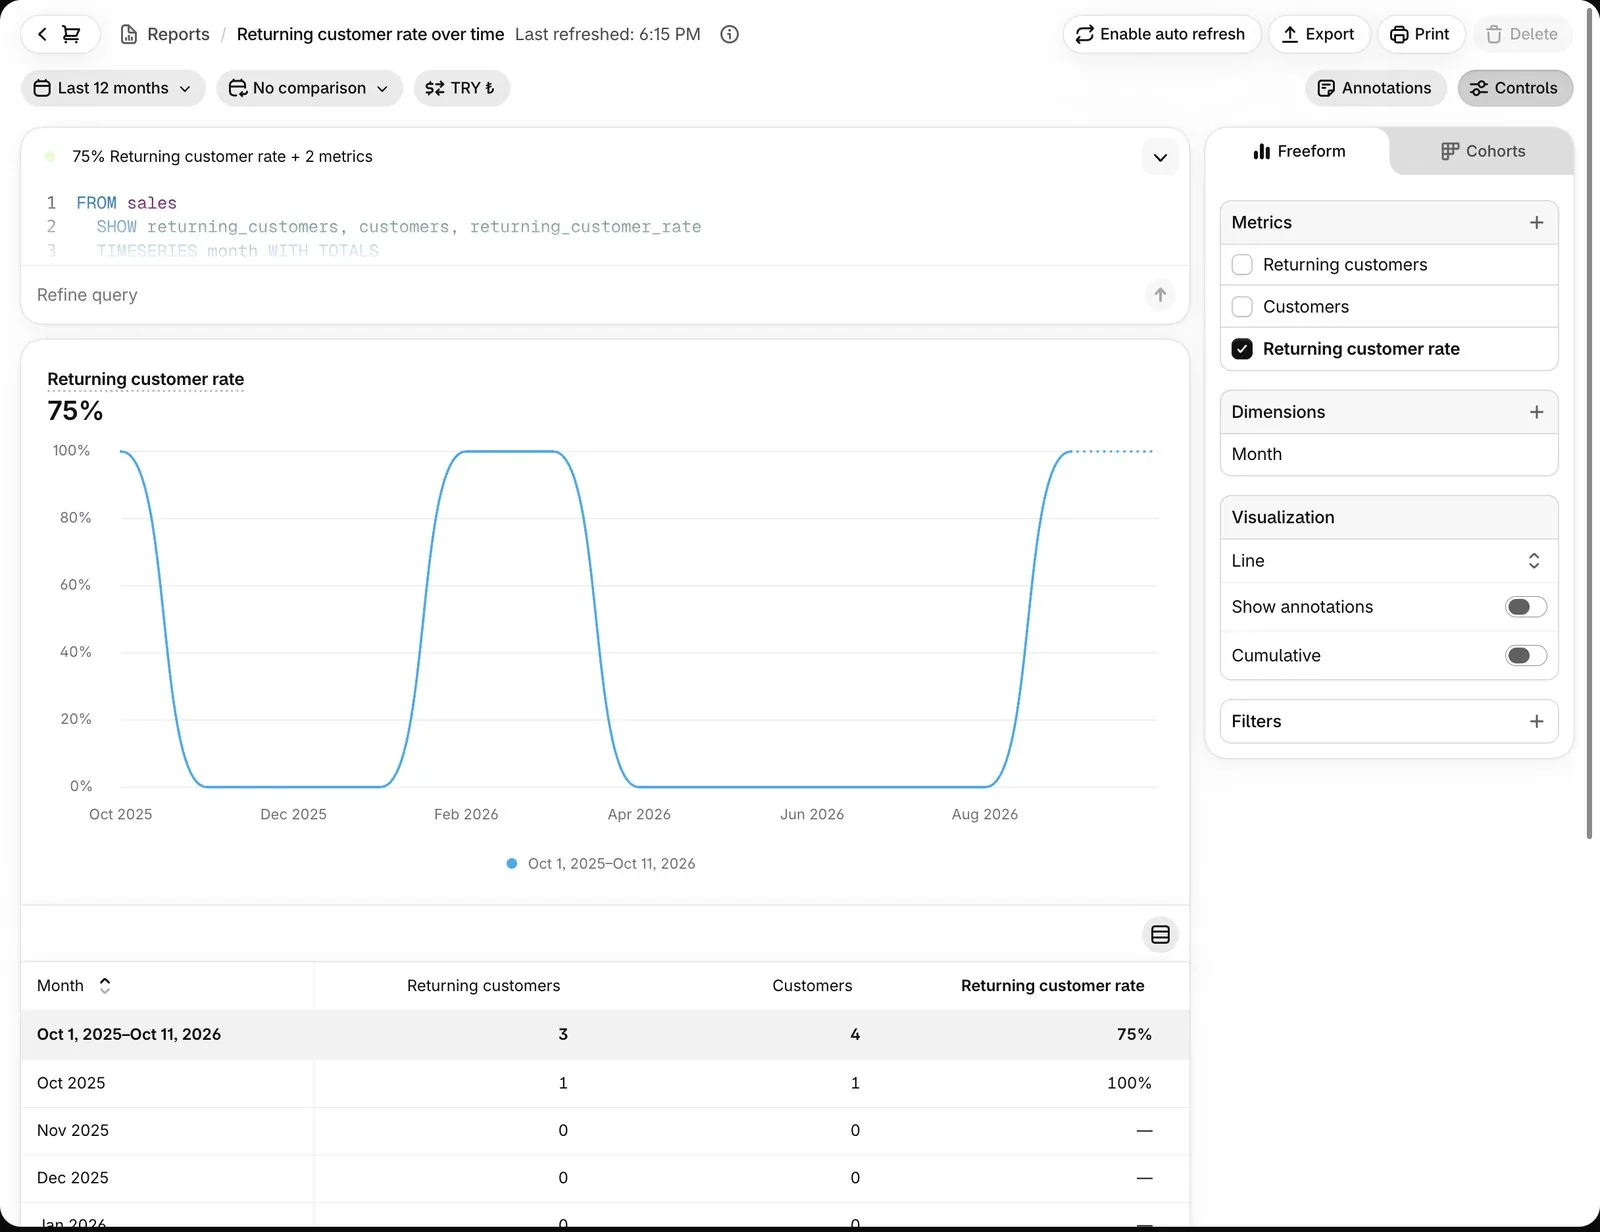
Task: Toggle the Controls panel button
Action: point(1515,88)
